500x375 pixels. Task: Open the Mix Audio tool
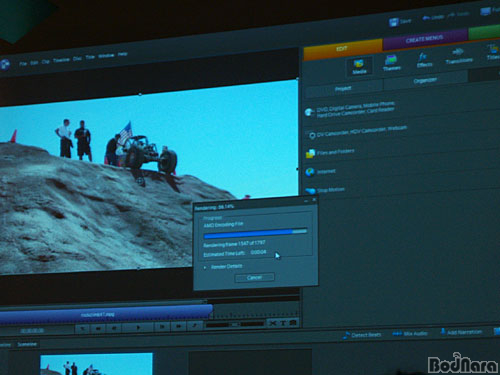pos(410,333)
